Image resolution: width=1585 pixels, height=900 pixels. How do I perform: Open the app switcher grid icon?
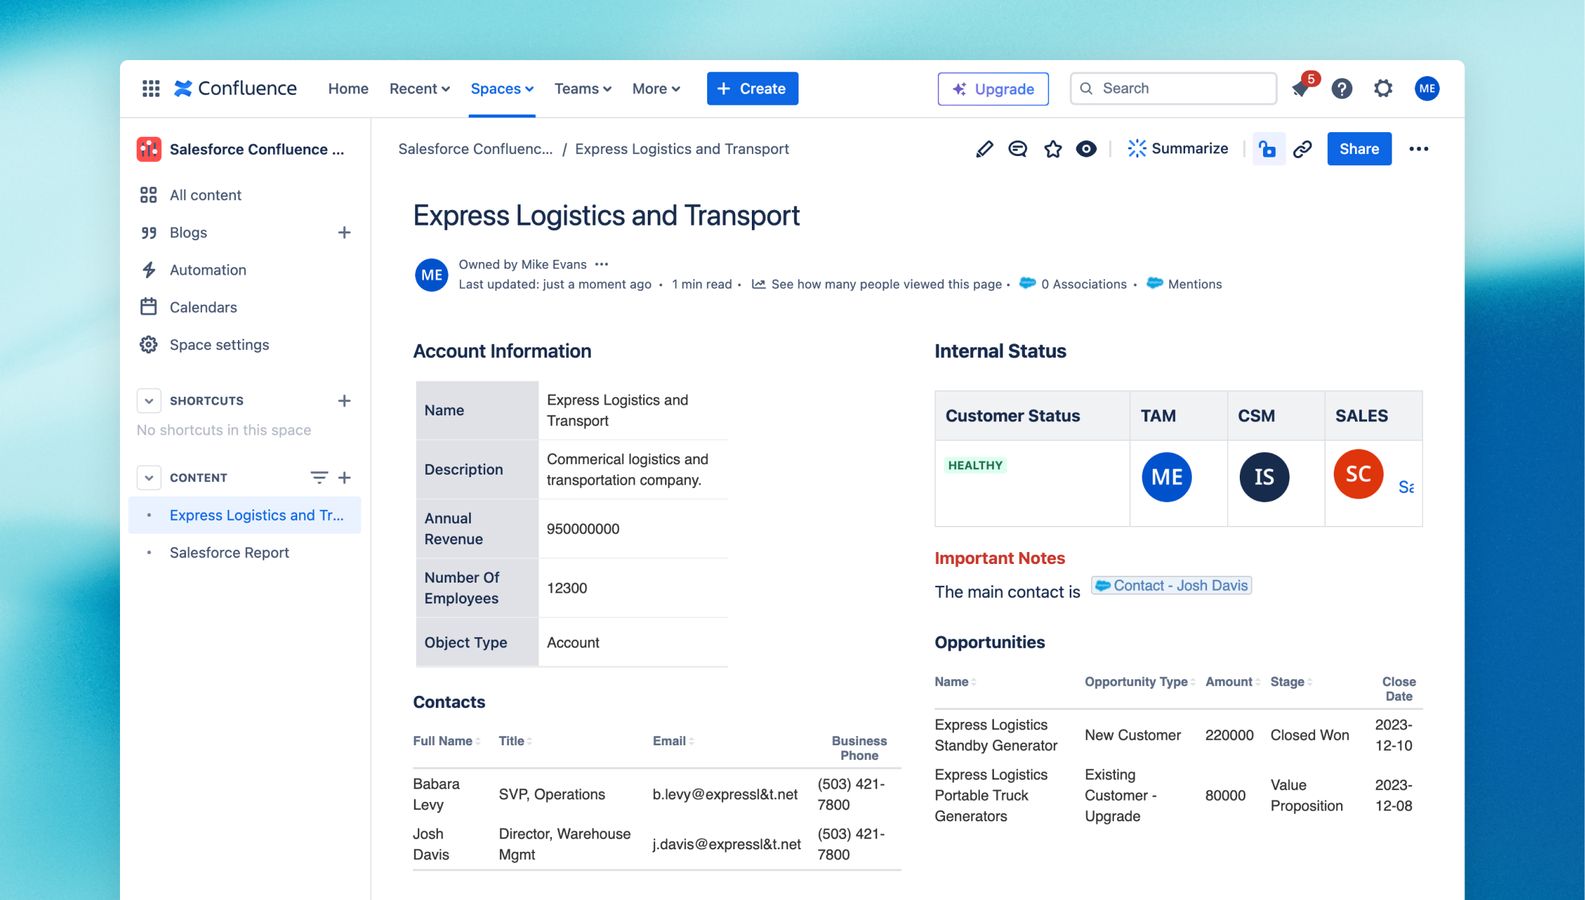tap(151, 88)
